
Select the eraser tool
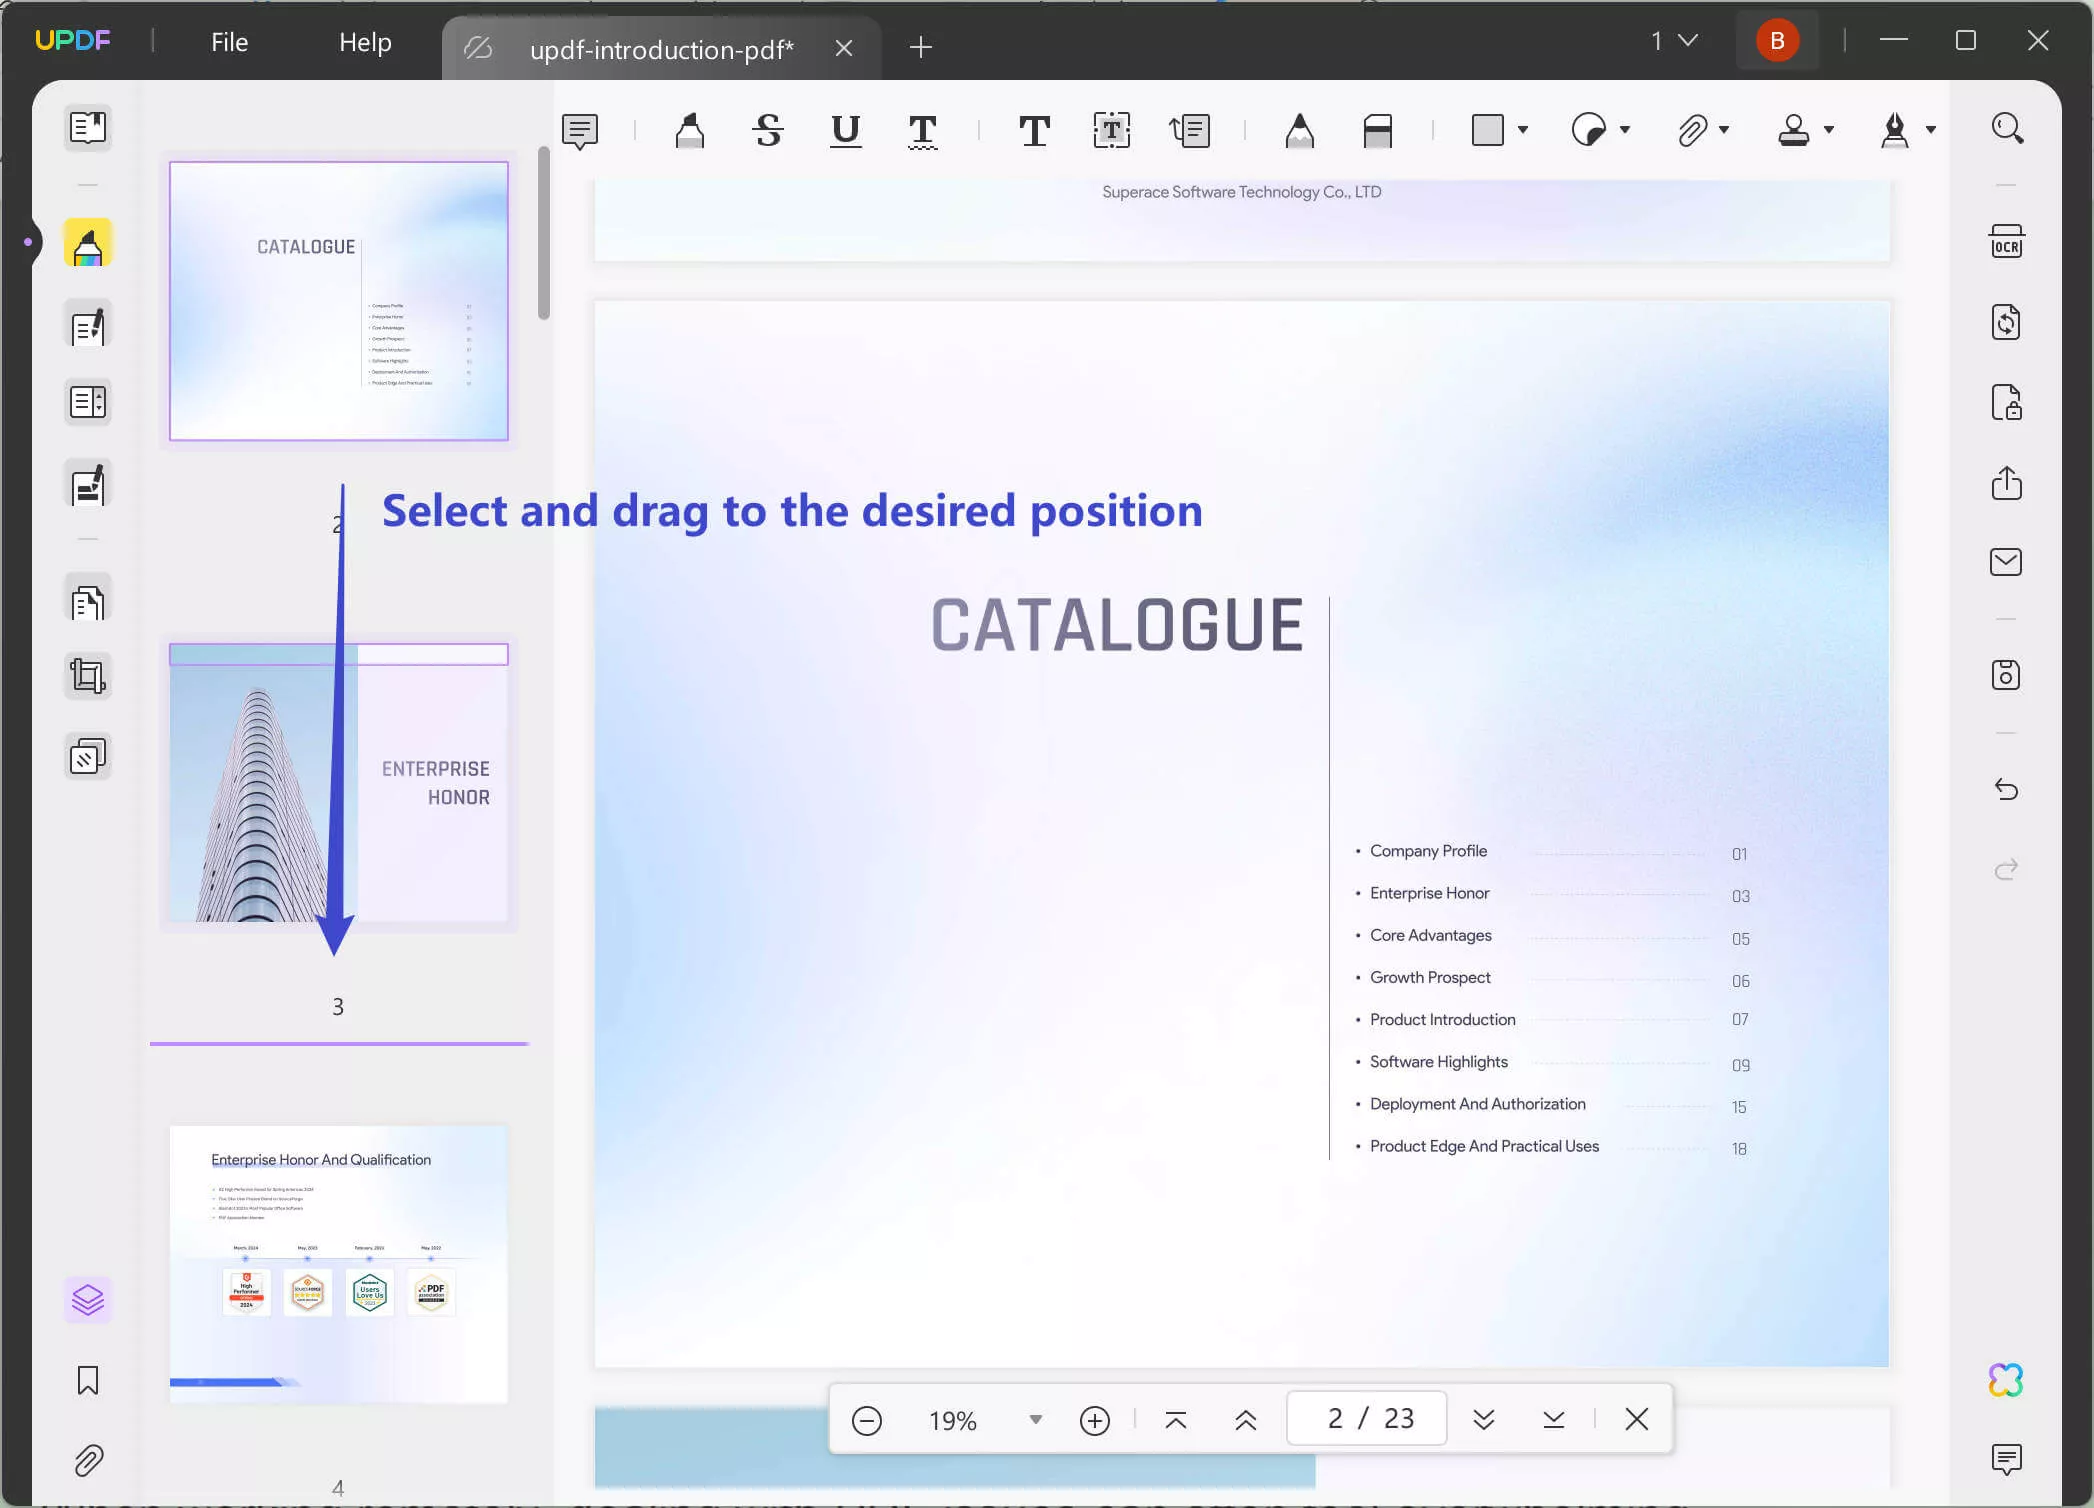click(1377, 130)
